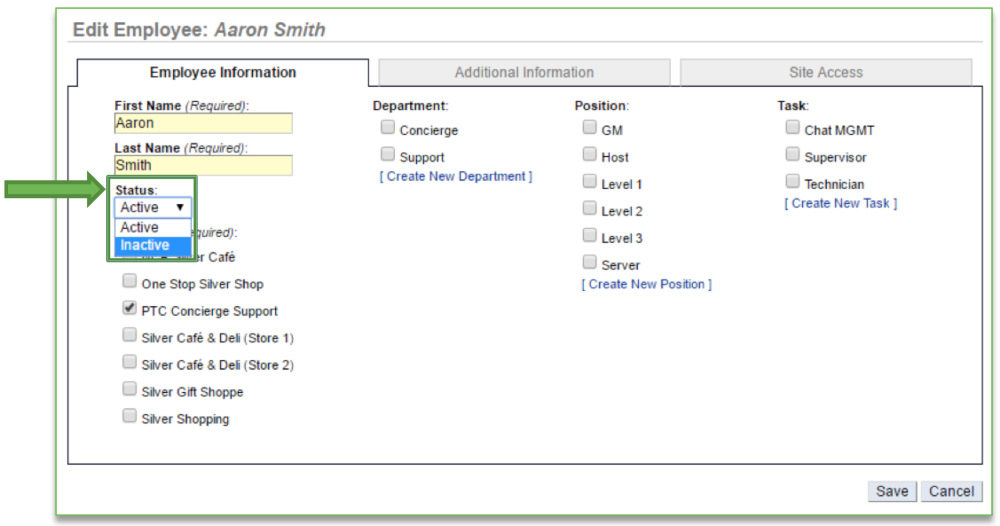
Task: Choose Inactive from the status list
Action: click(x=145, y=245)
